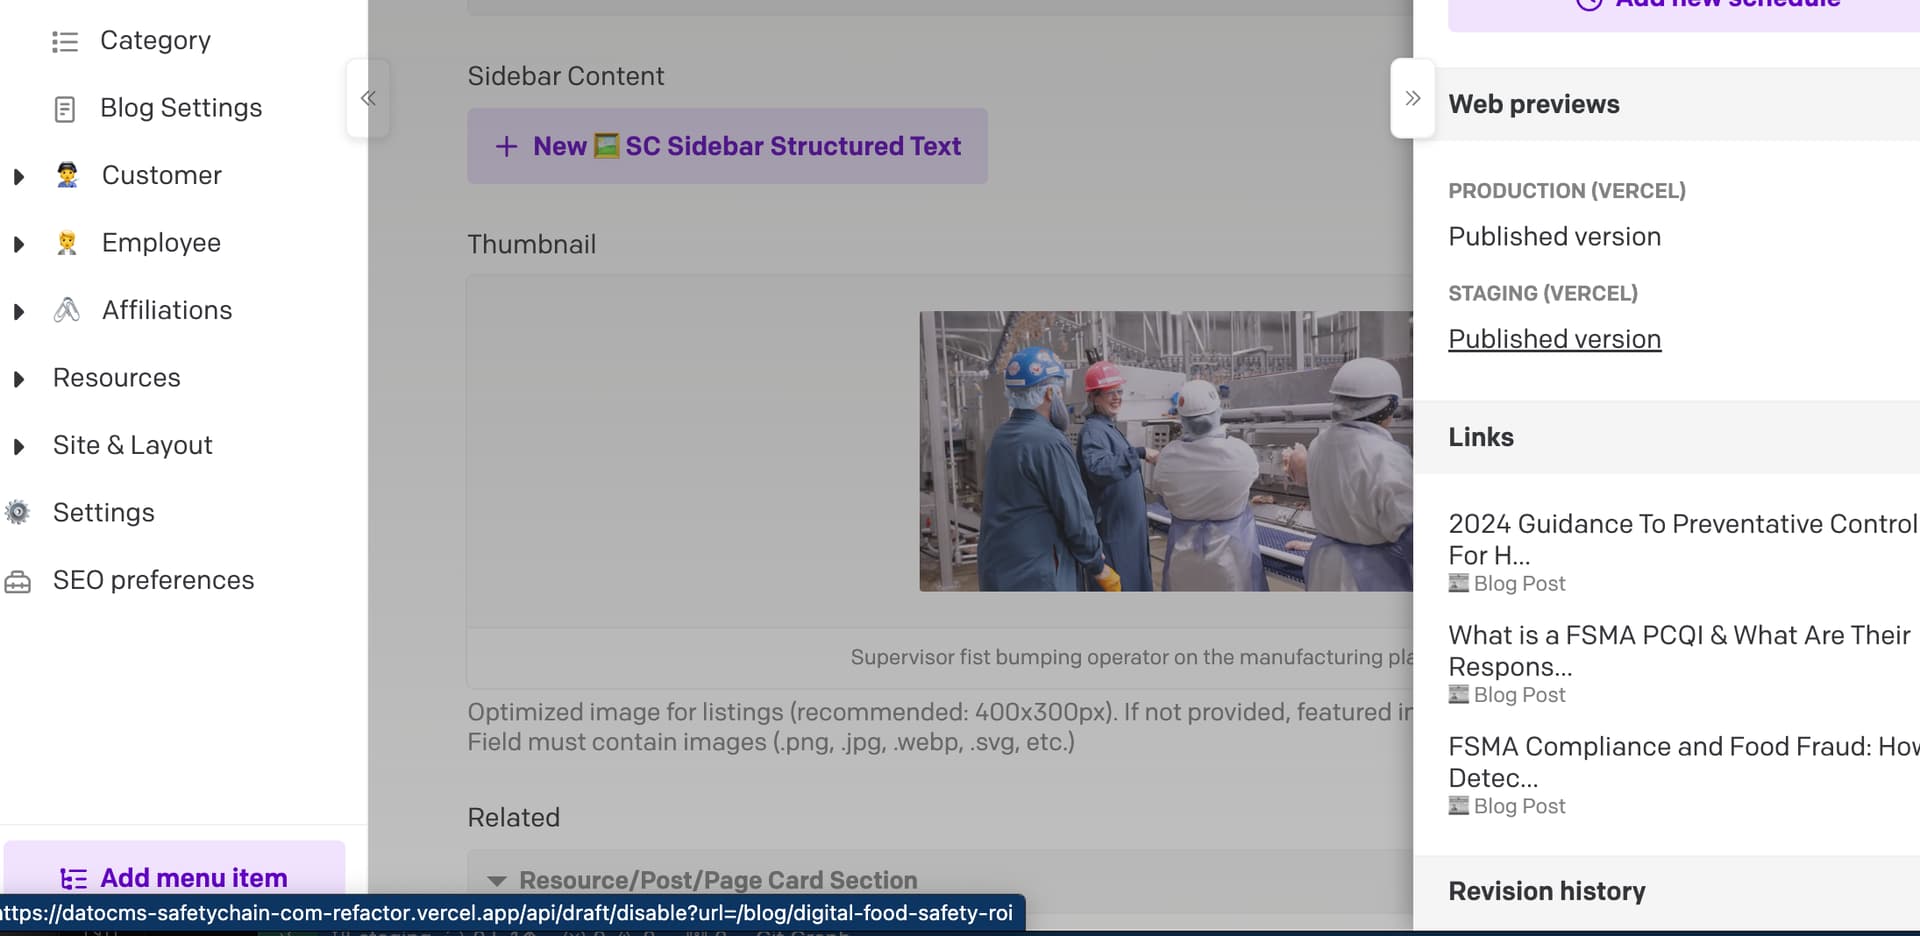
Task: Open What is a FSMA PCQI link
Action: point(1679,650)
